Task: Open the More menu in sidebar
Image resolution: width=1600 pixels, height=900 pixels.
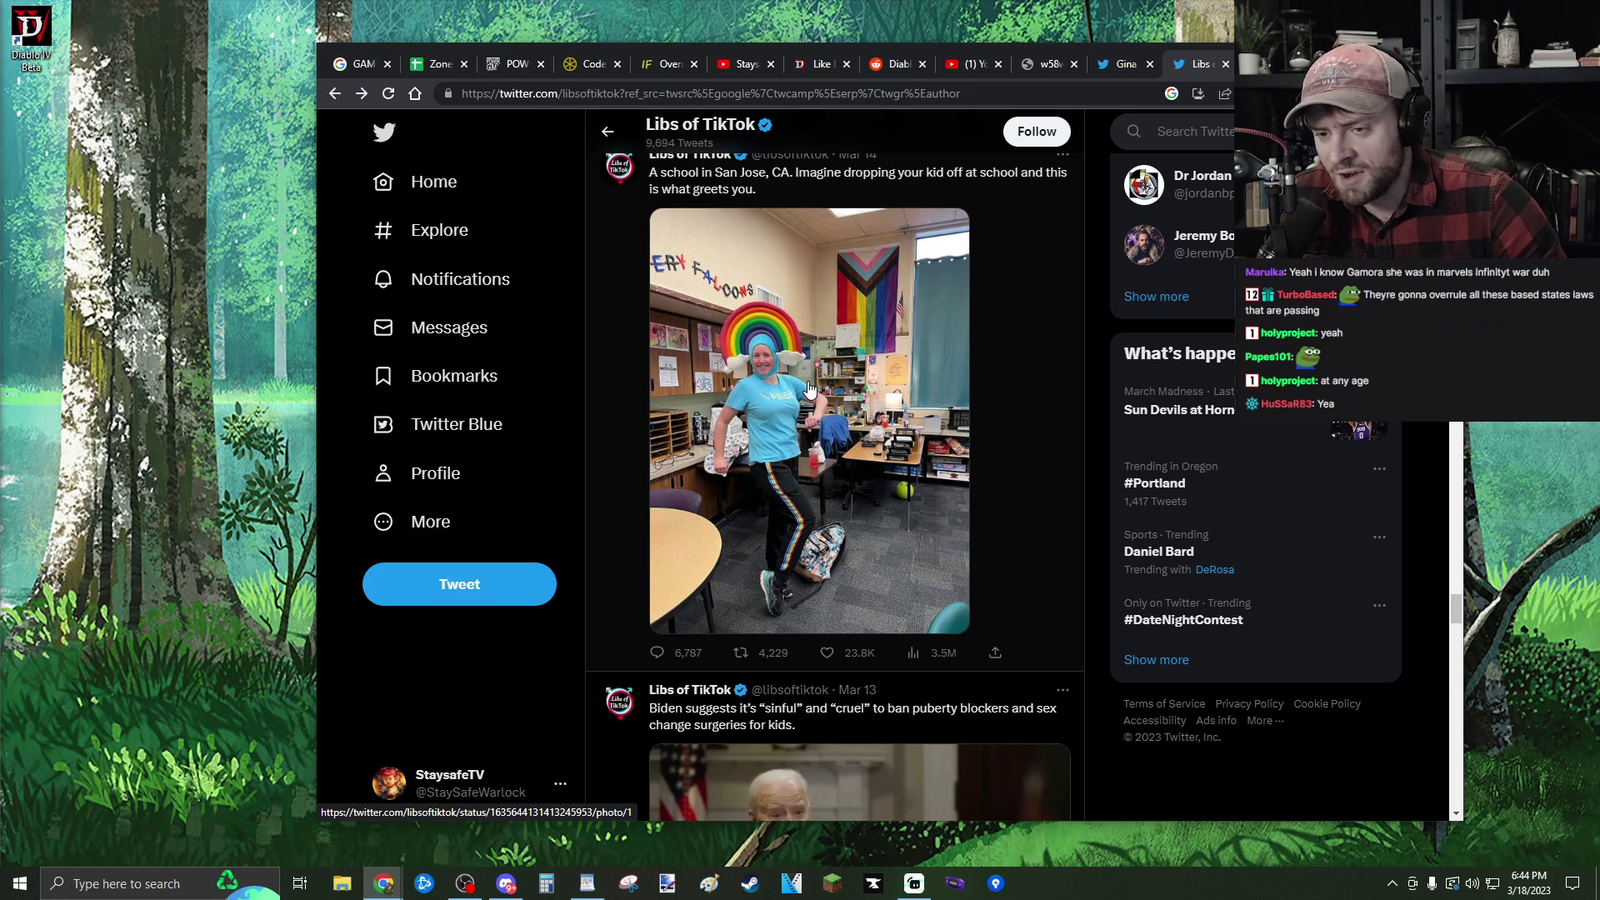Action: [x=412, y=522]
